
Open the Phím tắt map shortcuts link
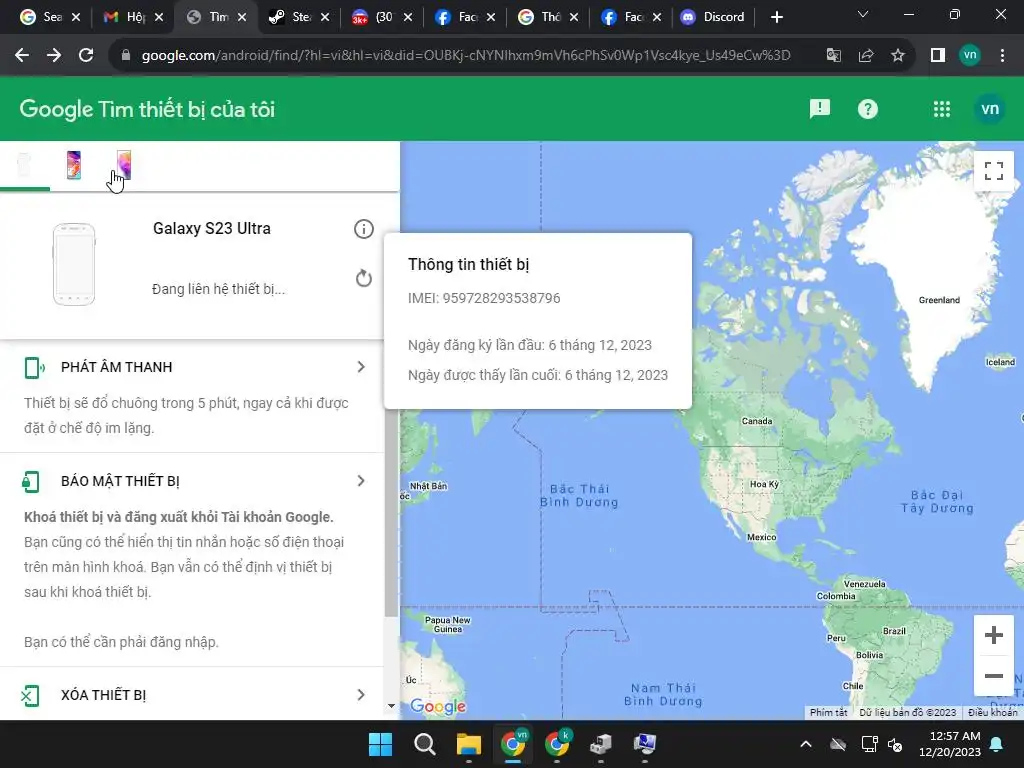coord(828,712)
